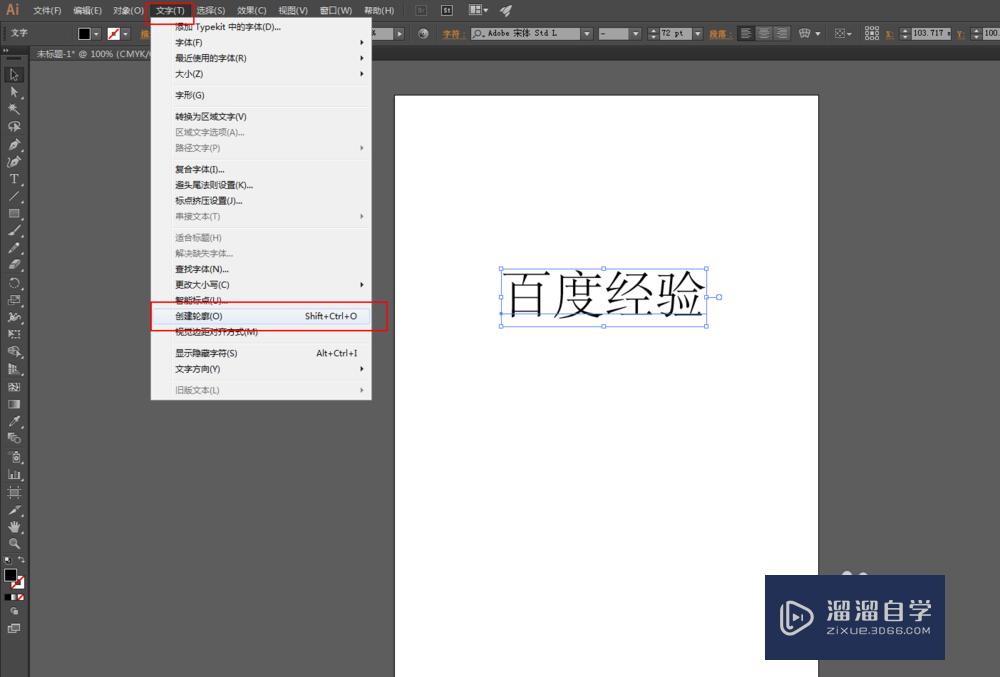The width and height of the screenshot is (1000, 677).
Task: Swap fill and stroke colors
Action: [x=21, y=558]
